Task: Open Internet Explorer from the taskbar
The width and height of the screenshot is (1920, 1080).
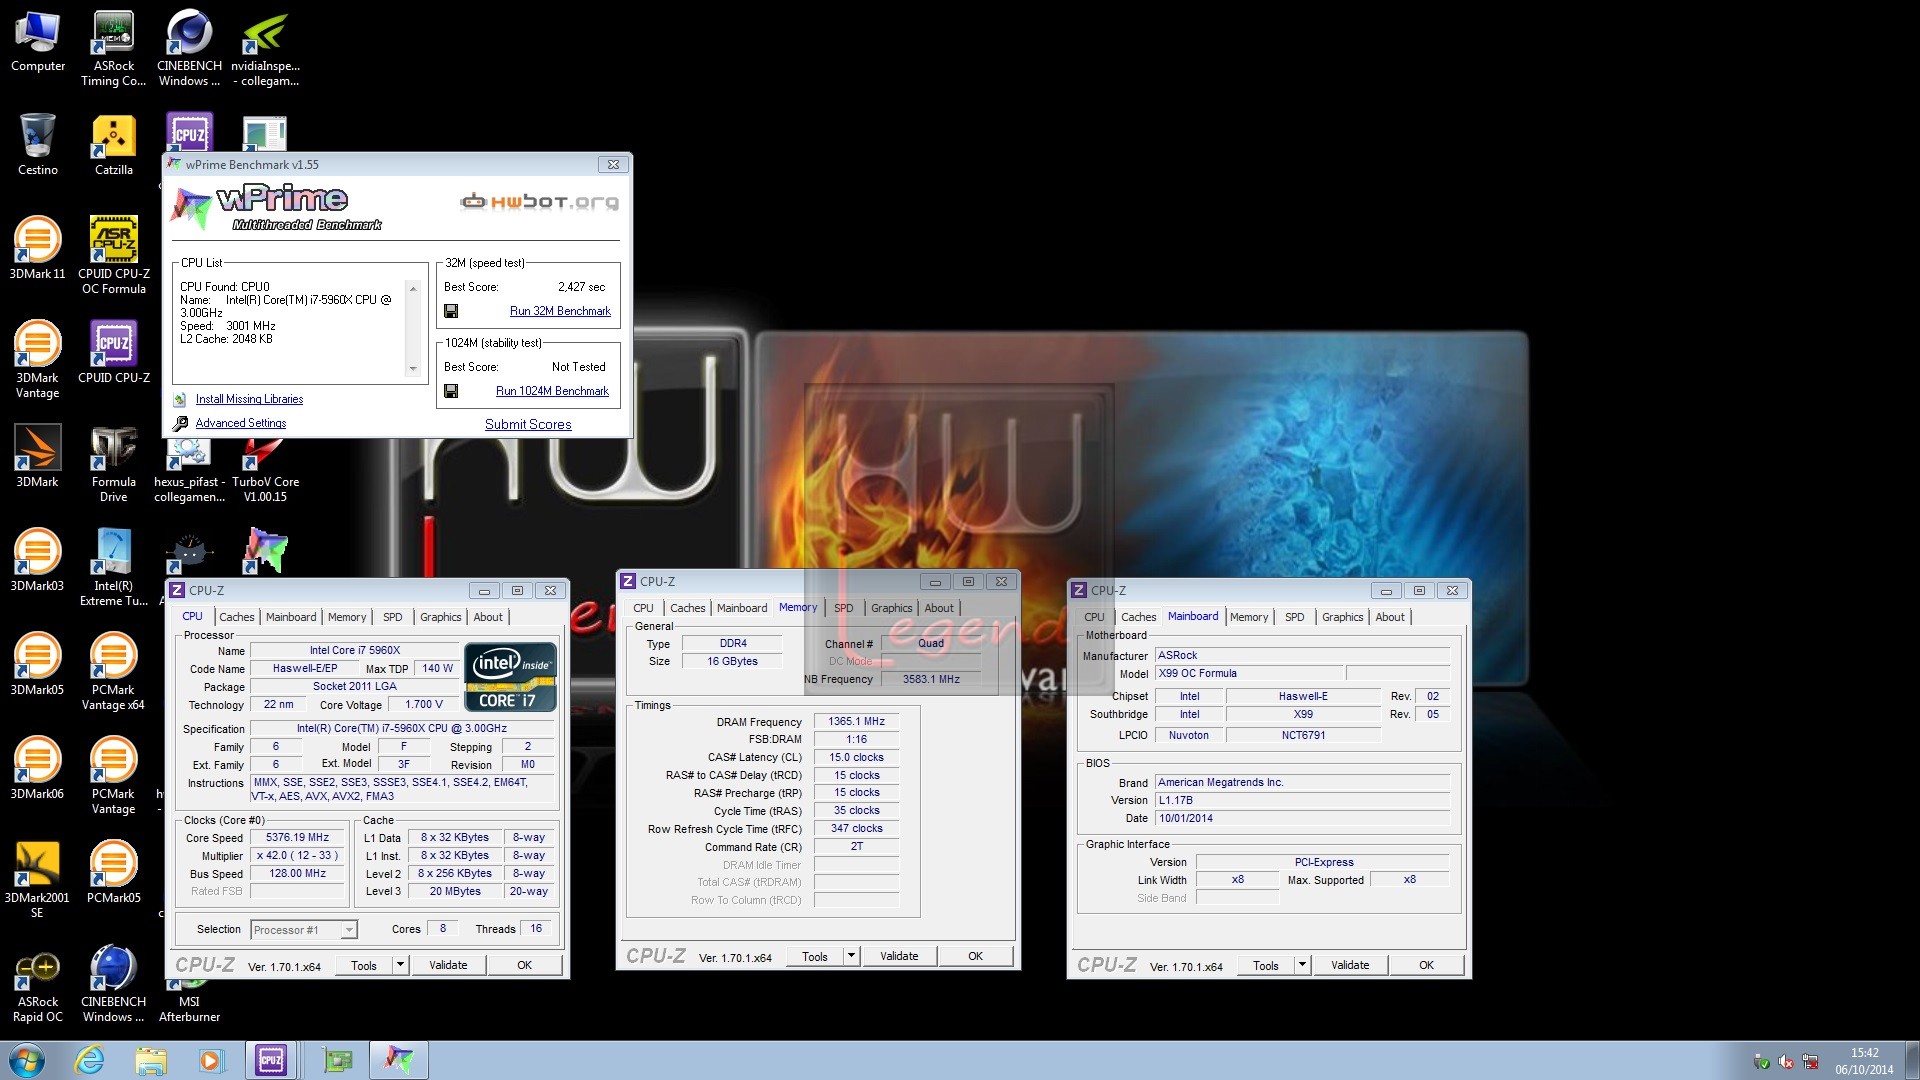Action: (x=90, y=1060)
